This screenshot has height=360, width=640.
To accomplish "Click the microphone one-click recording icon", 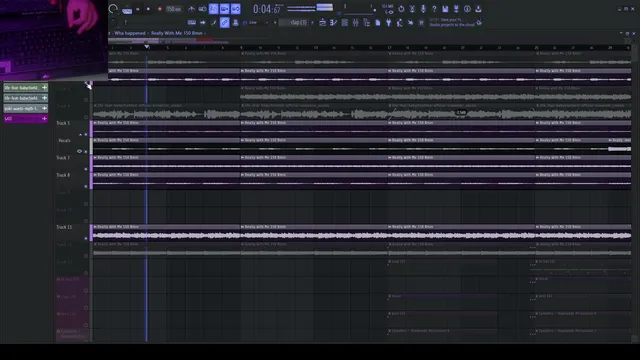I will 423,9.
